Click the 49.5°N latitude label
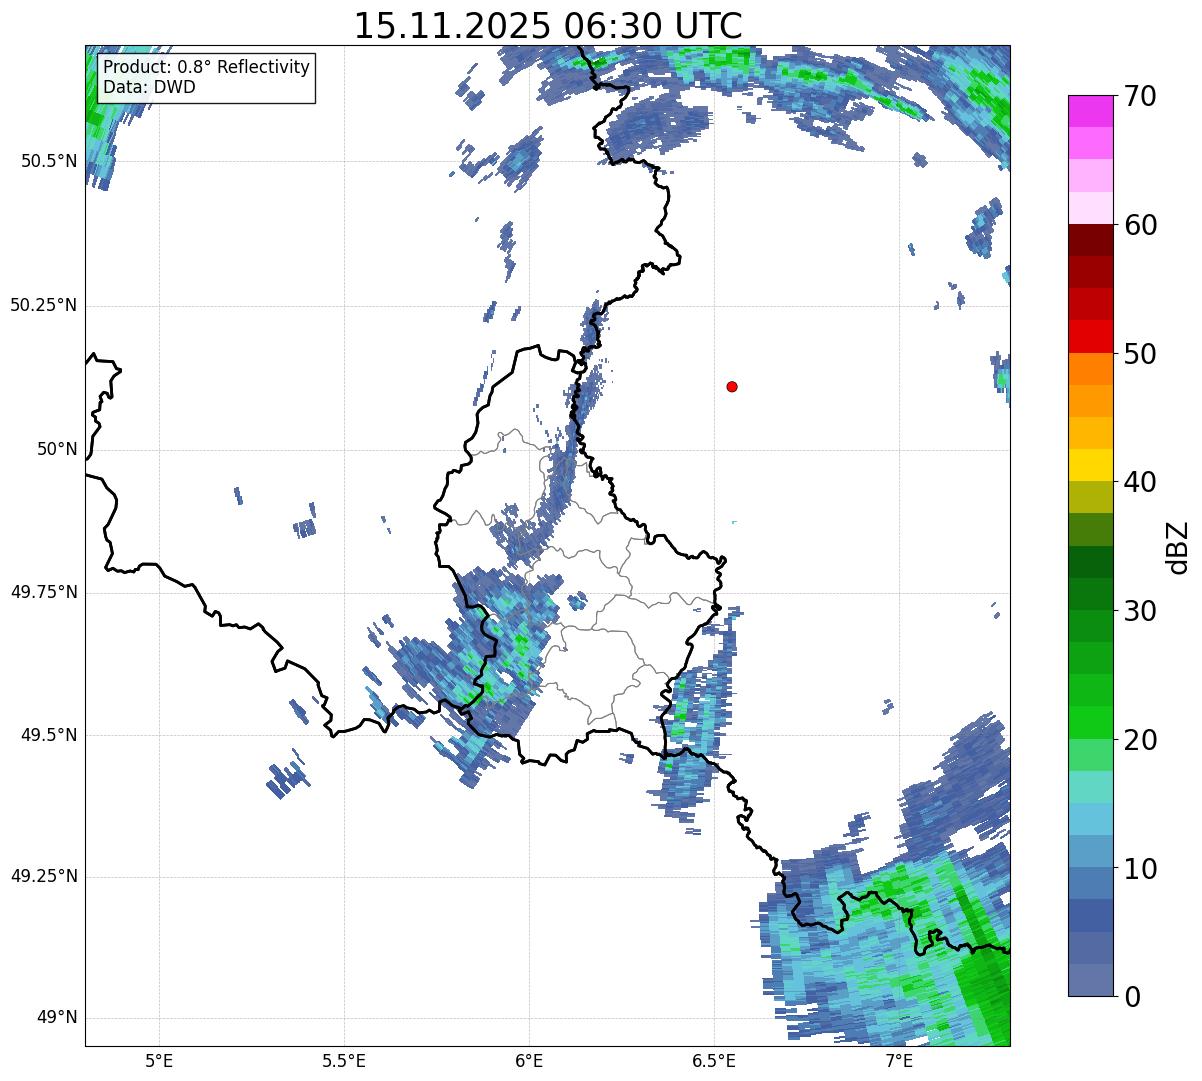The width and height of the screenshot is (1202, 1081). 49,735
